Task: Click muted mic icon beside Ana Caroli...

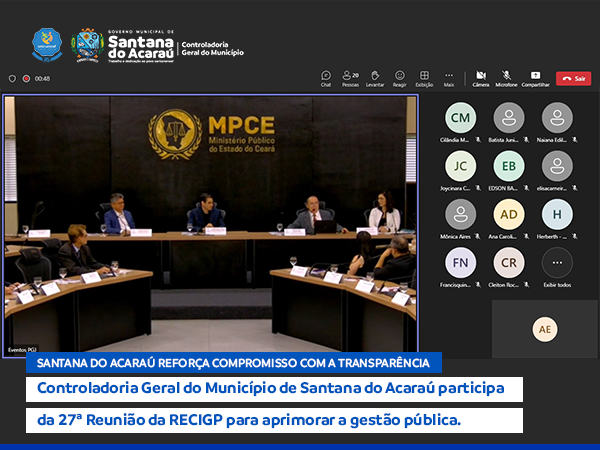Action: (526, 236)
